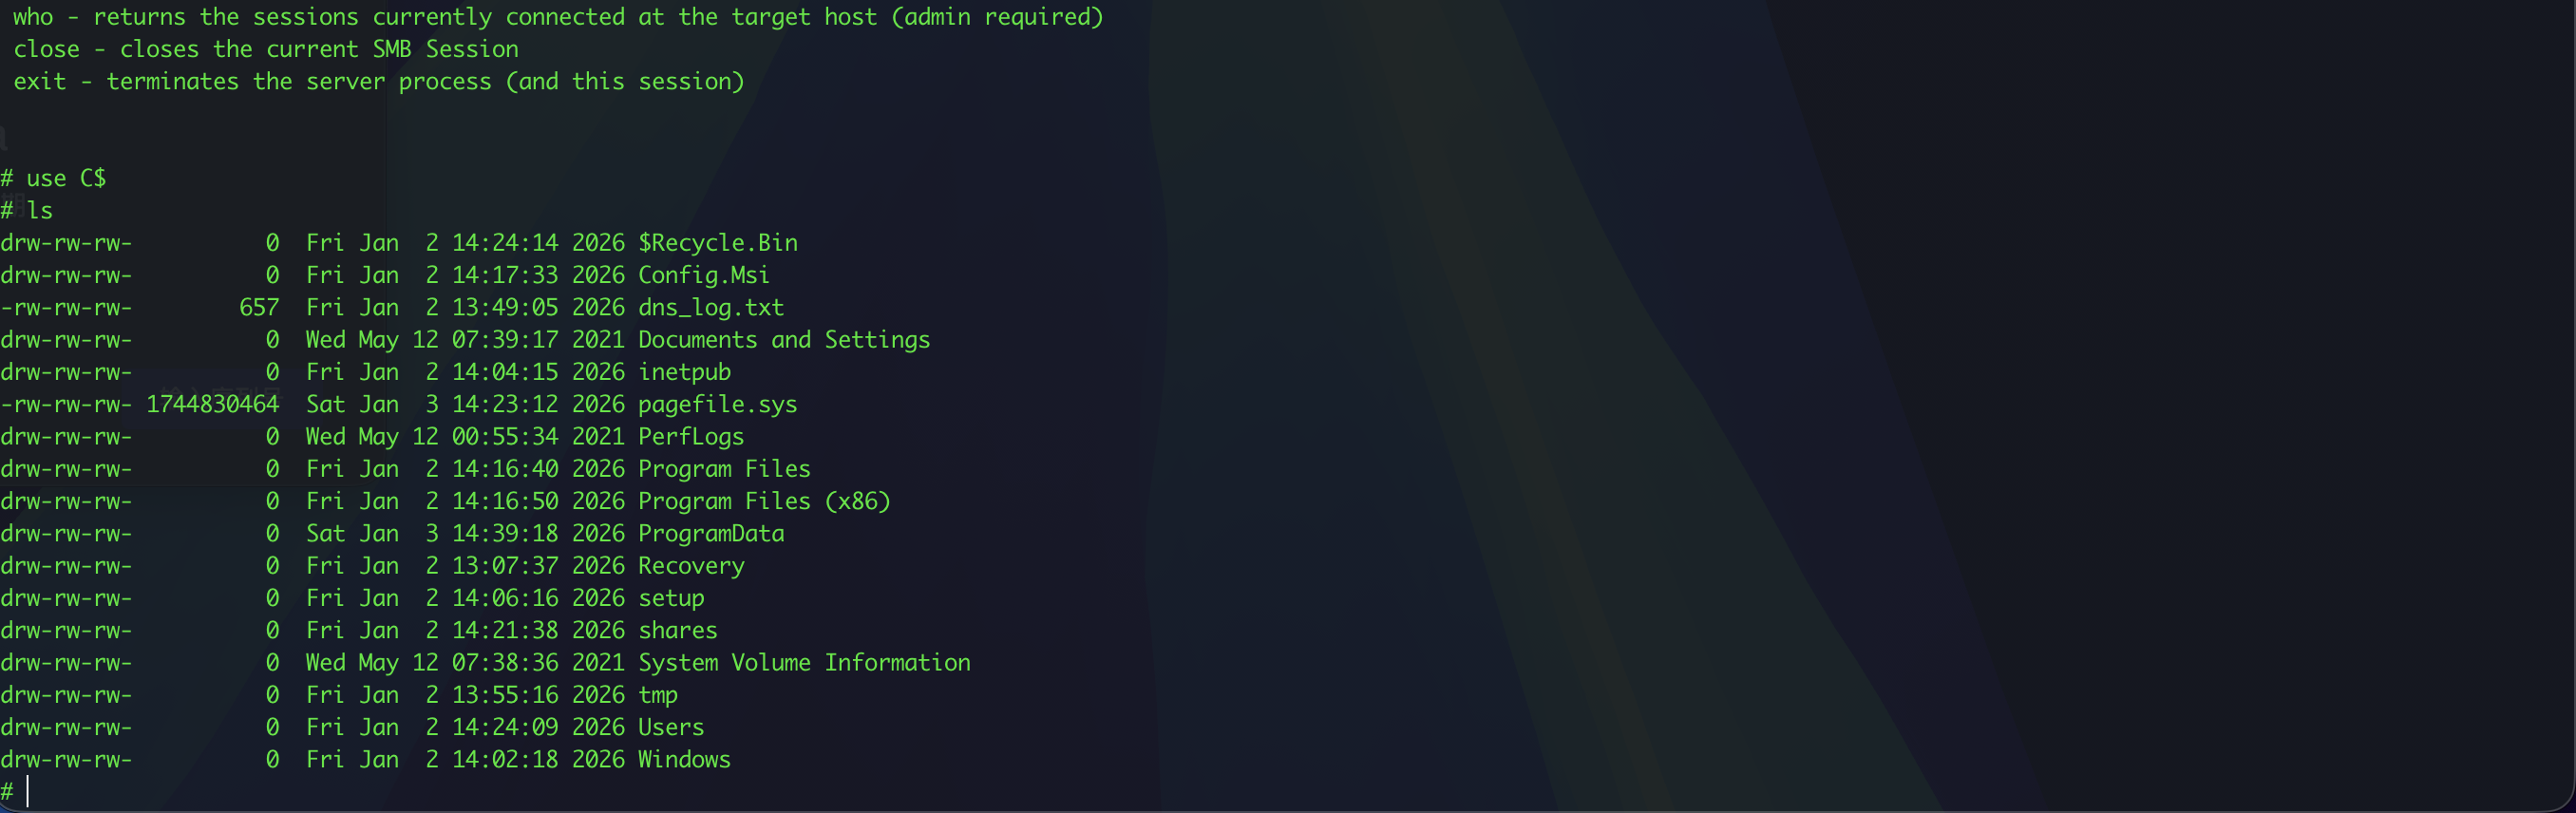The height and width of the screenshot is (813, 2576).
Task: Click the dns_log.txt file name
Action: coord(710,308)
